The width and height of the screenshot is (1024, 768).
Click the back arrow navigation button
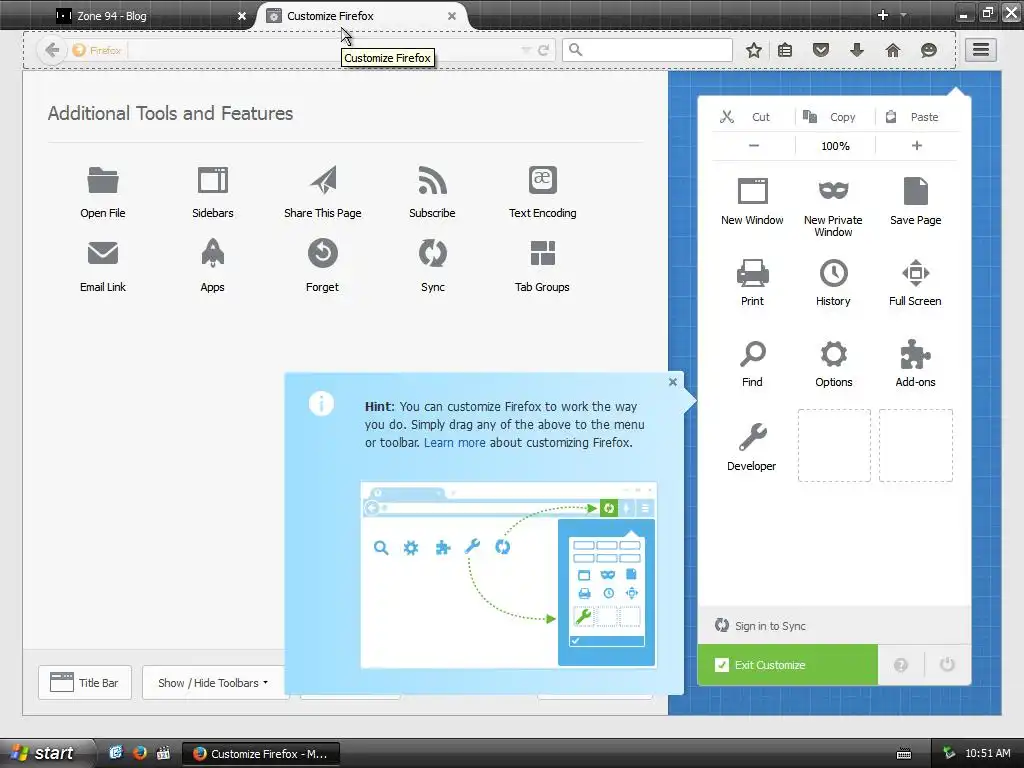(x=52, y=50)
